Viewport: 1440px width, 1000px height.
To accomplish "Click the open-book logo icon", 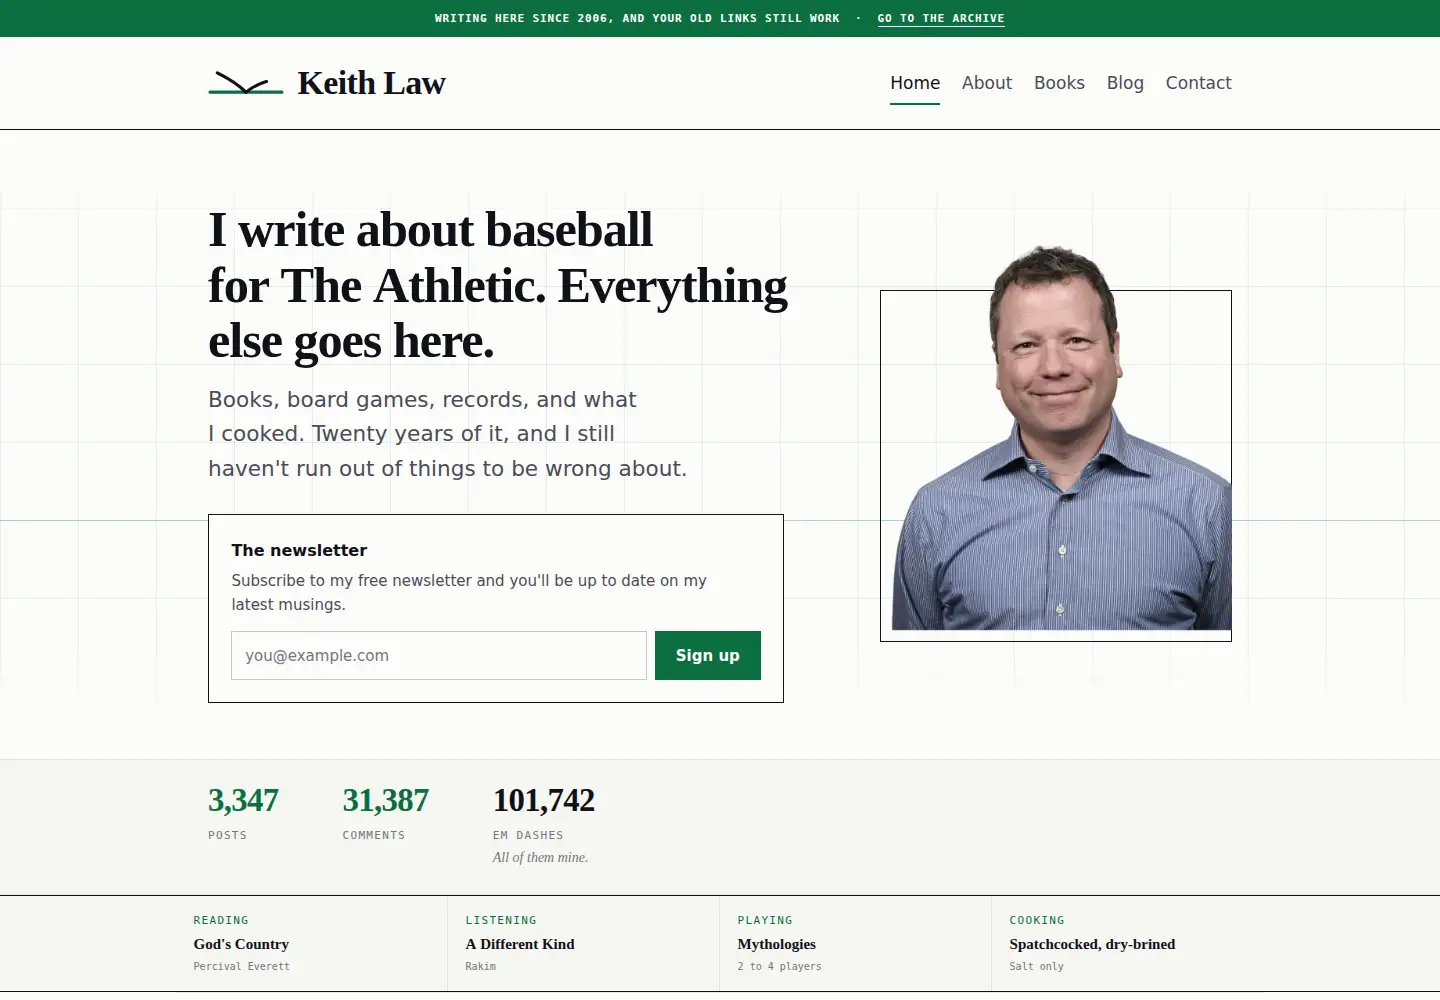I will (x=246, y=83).
